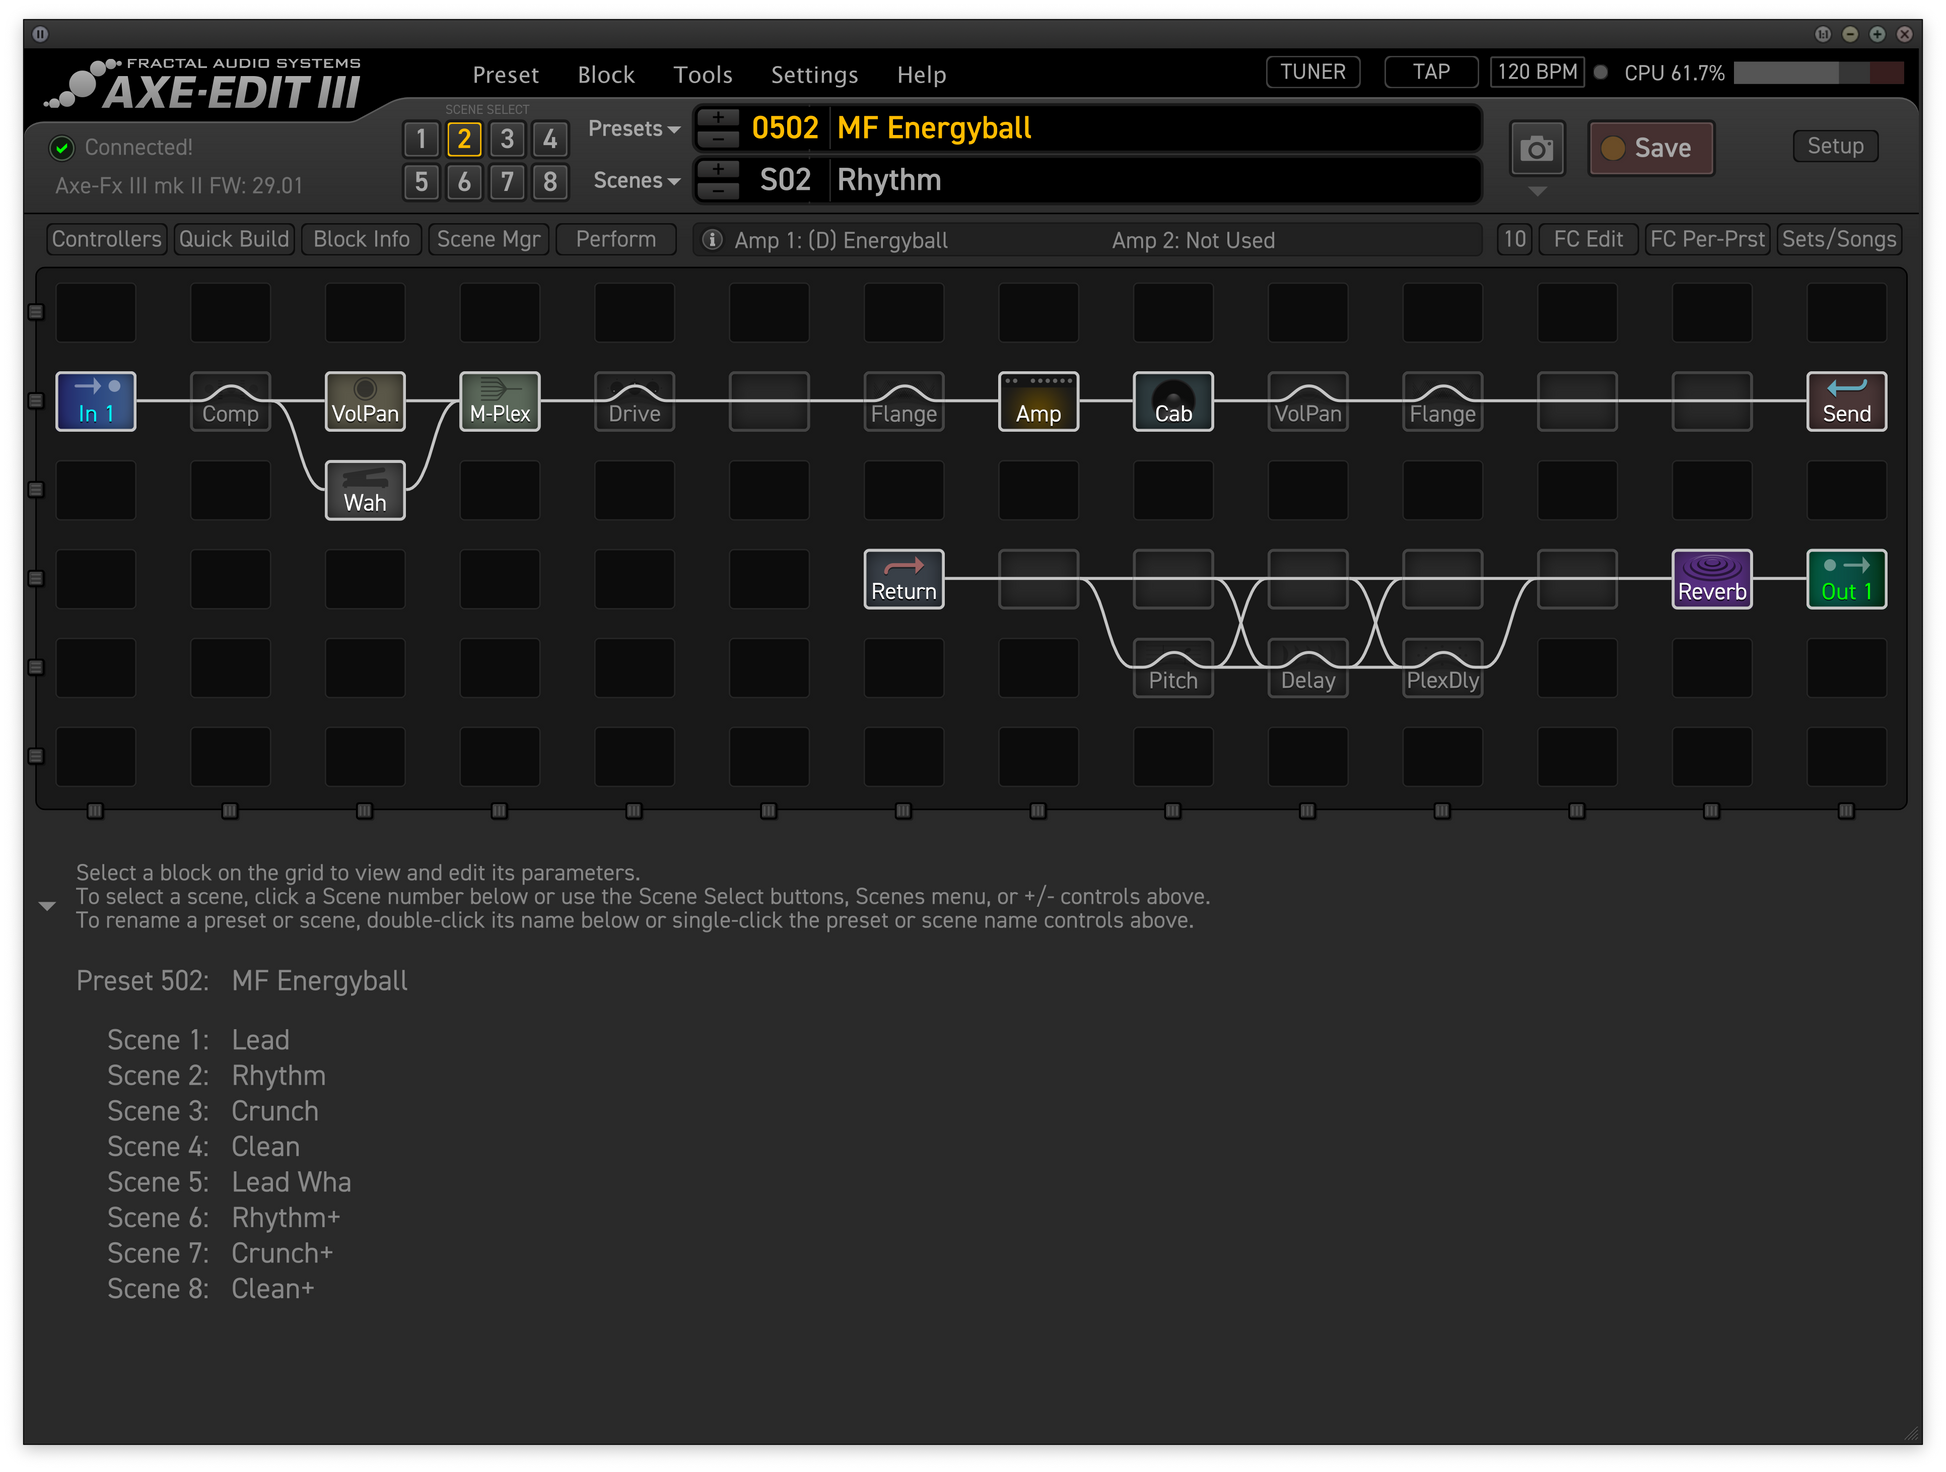1946x1472 pixels.
Task: Click the M-Plex multiplexer block
Action: (499, 401)
